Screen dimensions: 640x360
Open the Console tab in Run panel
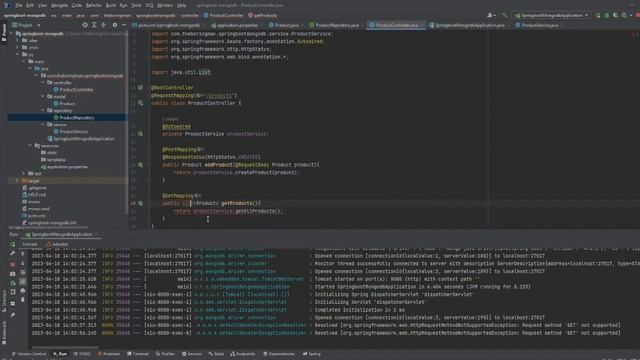tap(29, 244)
